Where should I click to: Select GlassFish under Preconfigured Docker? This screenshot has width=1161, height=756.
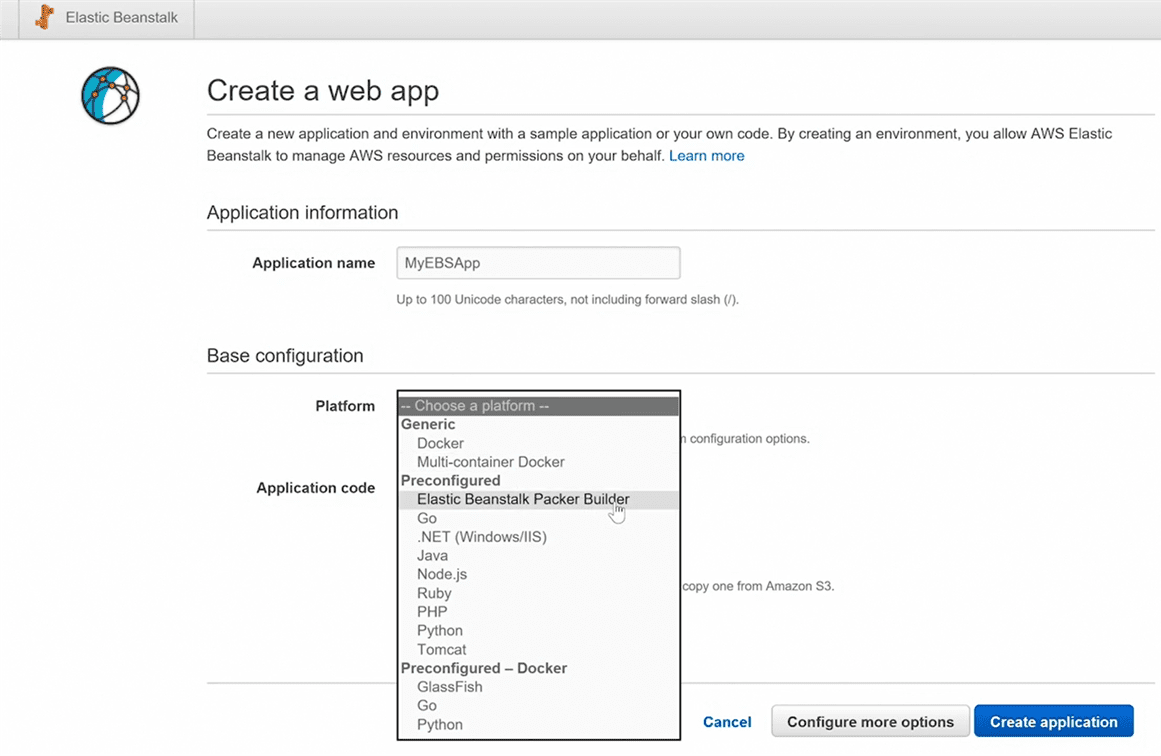pos(449,687)
